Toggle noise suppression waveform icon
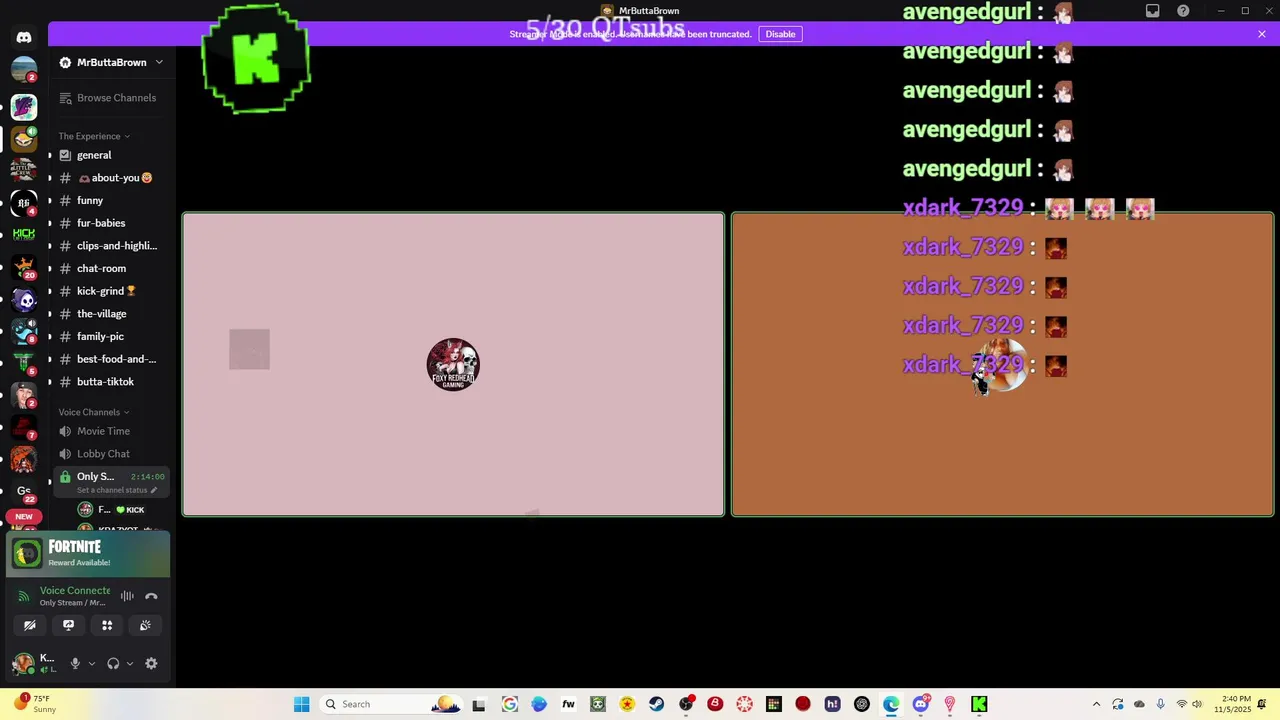 (127, 596)
